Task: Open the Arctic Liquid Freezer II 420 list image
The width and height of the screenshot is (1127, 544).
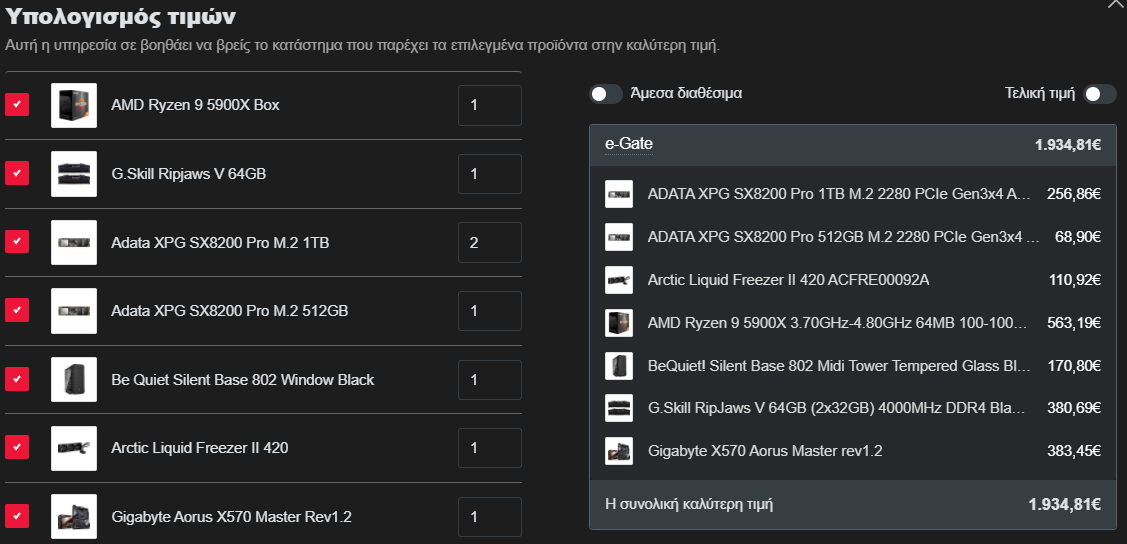Action: coord(74,448)
